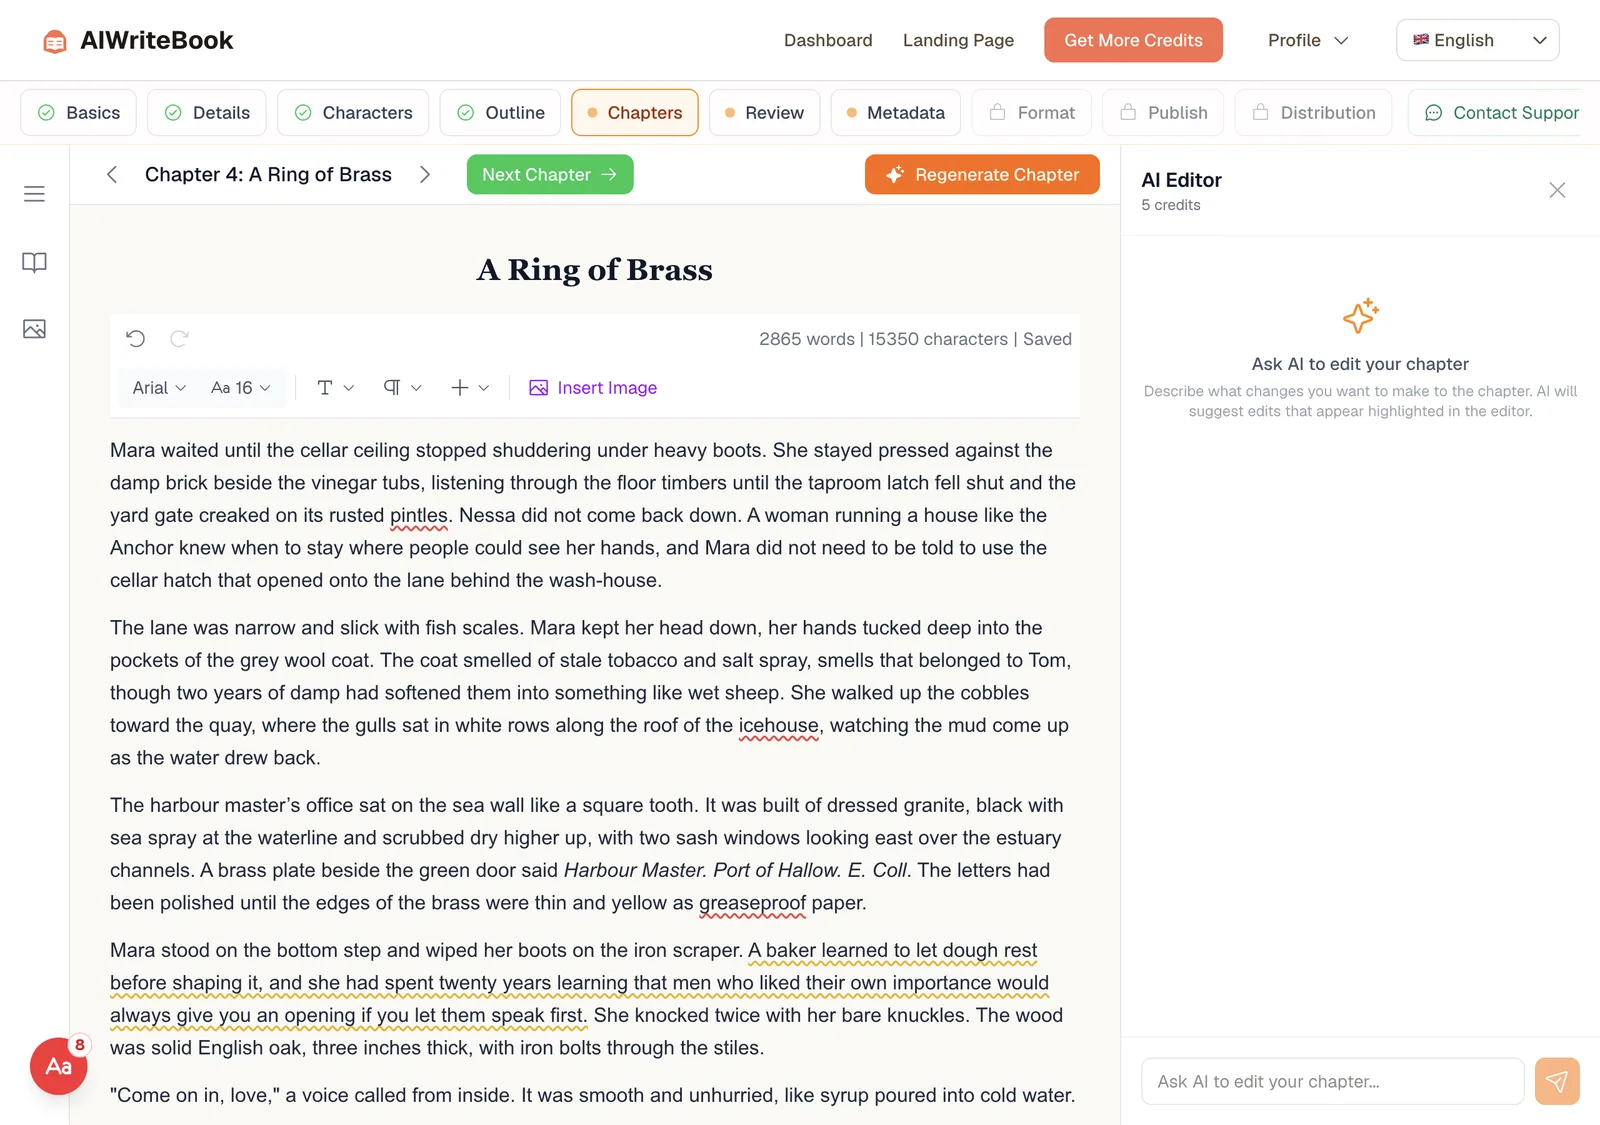Focus the Ask AI to edit input field

click(x=1332, y=1081)
